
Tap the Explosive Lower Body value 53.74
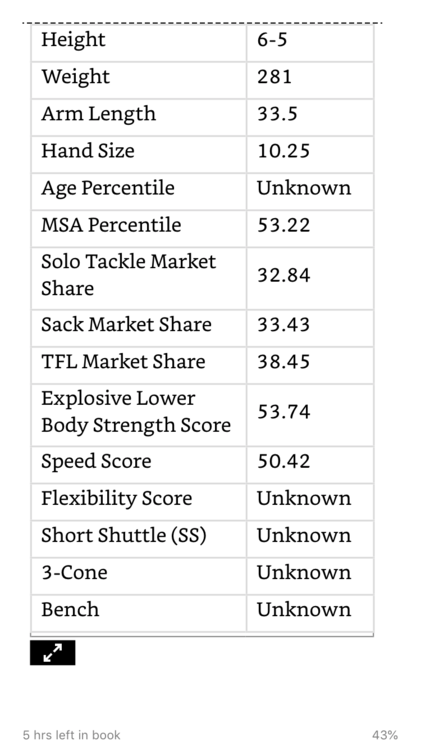click(x=284, y=412)
